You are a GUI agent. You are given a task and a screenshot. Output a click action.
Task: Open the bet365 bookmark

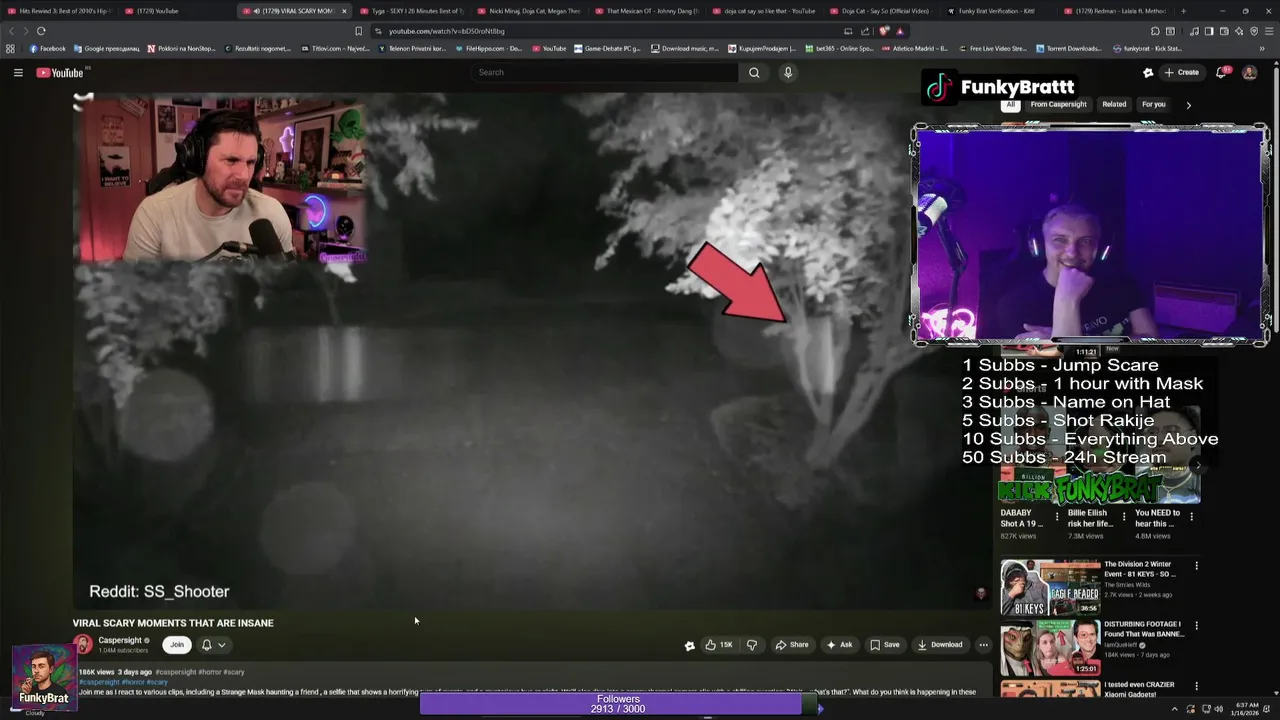coord(839,48)
